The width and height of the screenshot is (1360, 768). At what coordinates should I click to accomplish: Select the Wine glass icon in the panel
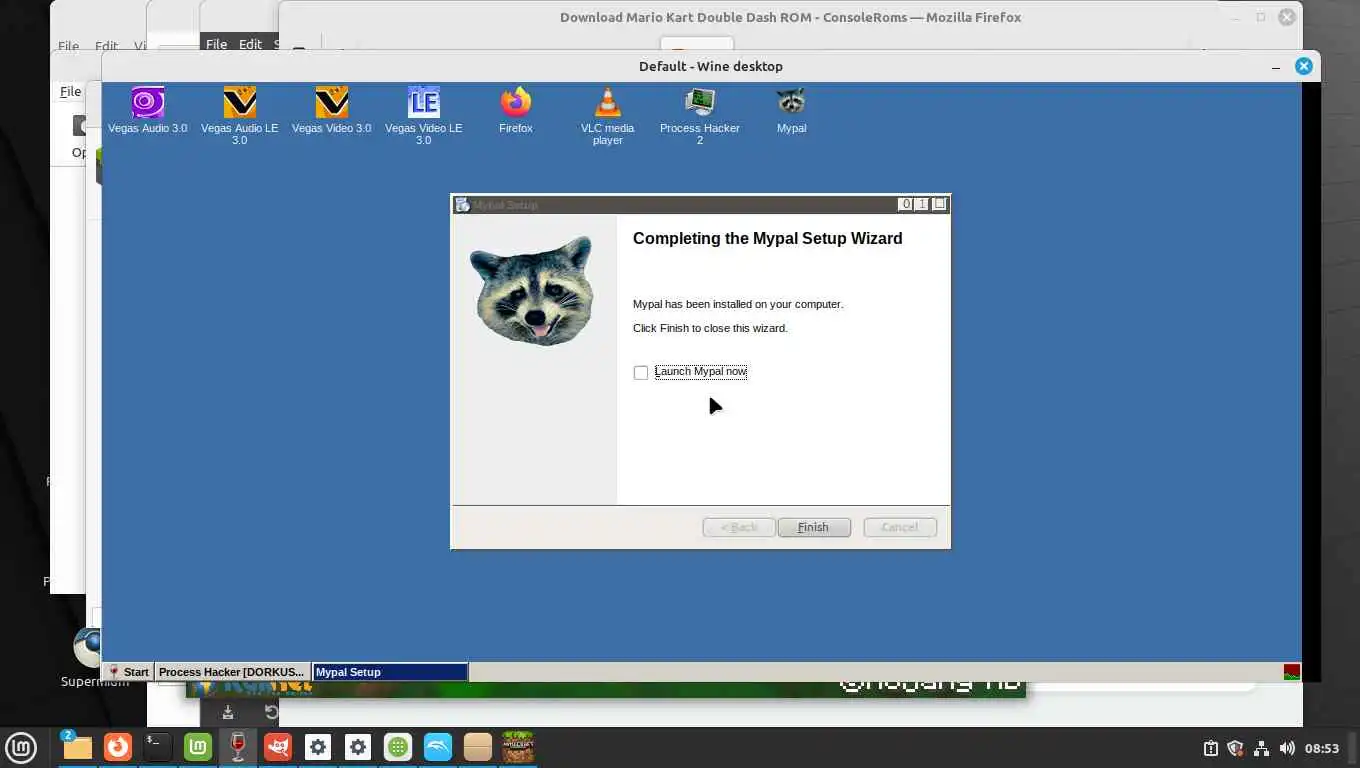click(x=238, y=747)
